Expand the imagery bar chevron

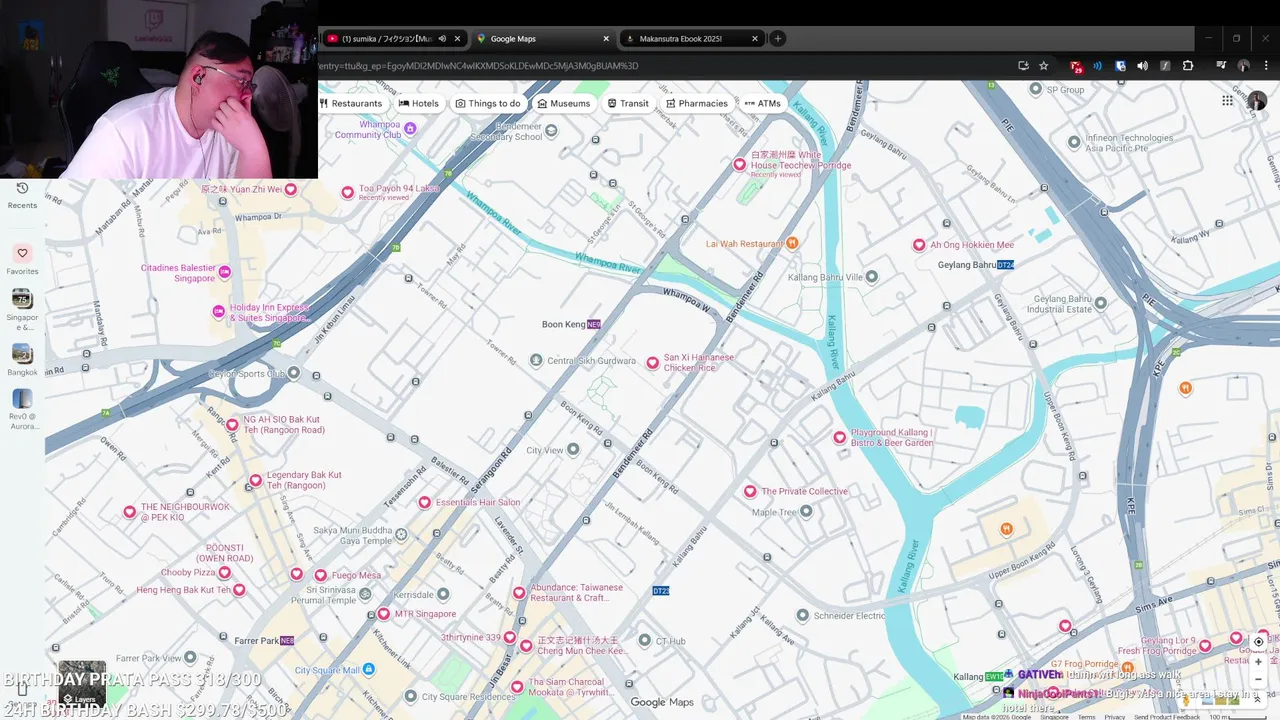tap(1258, 700)
